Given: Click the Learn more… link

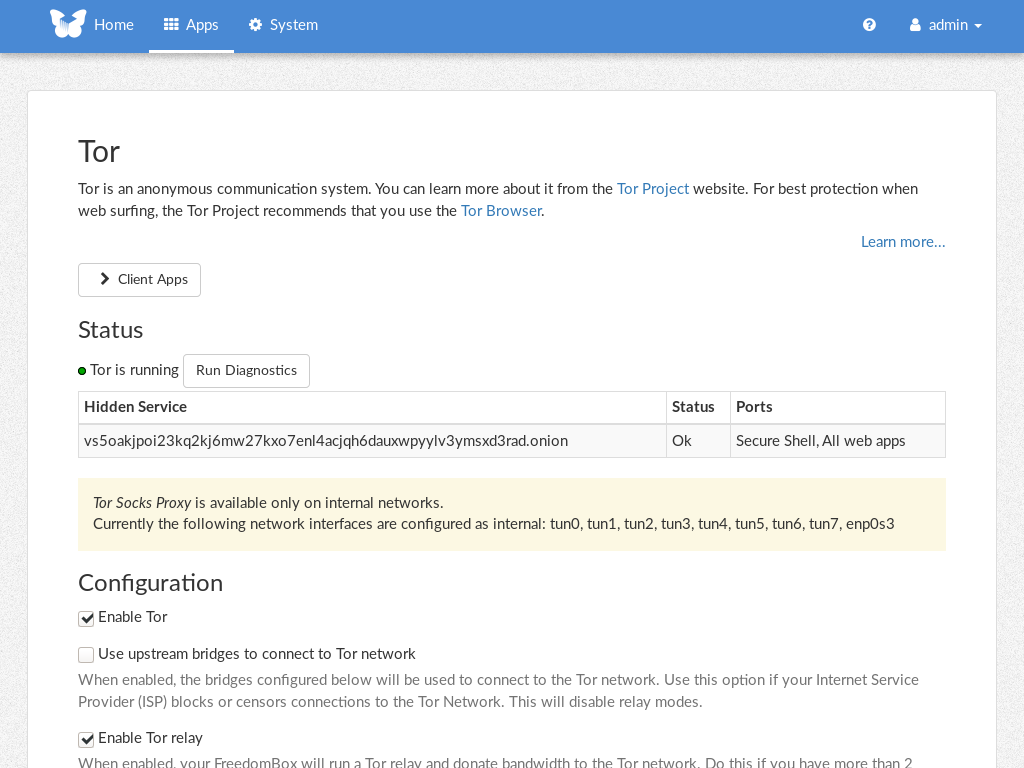Looking at the screenshot, I should click(x=902, y=242).
